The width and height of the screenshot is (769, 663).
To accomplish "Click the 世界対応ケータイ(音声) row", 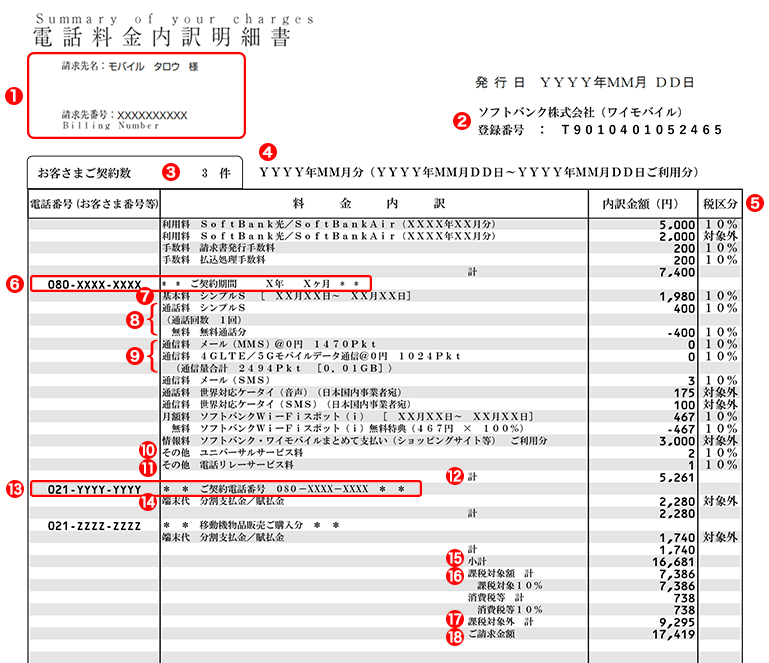I will [282, 392].
